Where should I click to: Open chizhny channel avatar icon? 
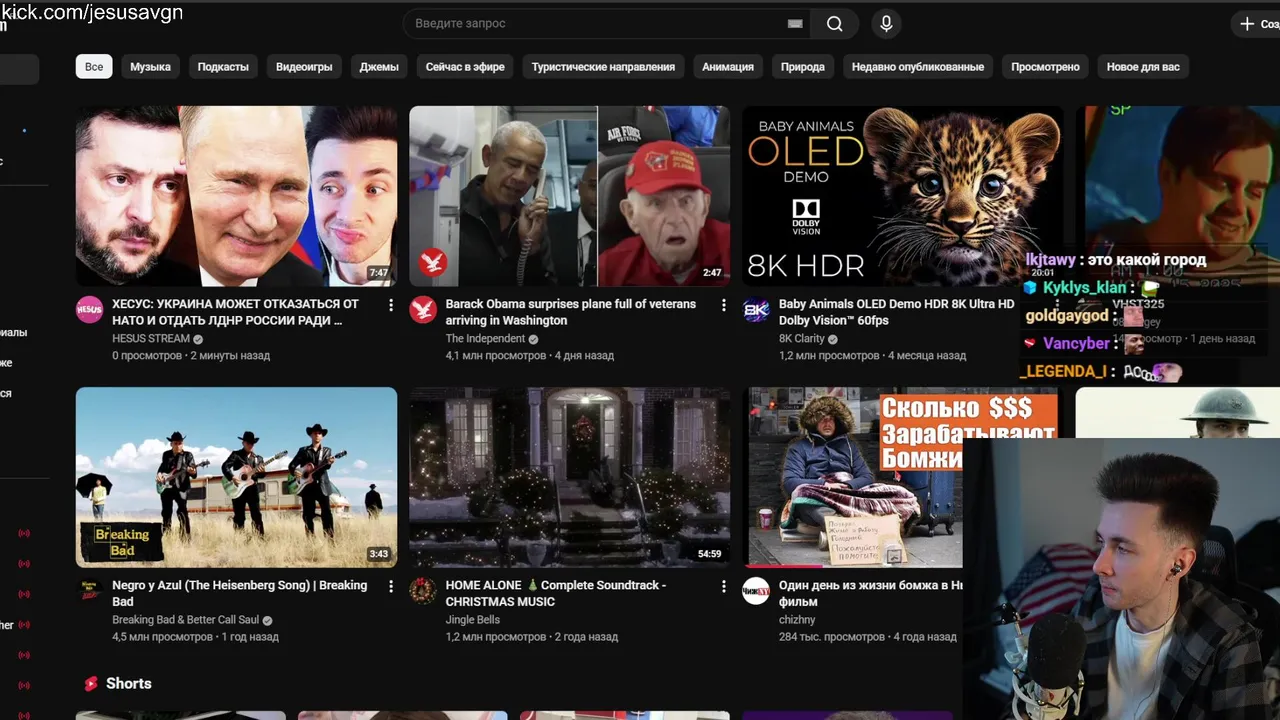(756, 591)
